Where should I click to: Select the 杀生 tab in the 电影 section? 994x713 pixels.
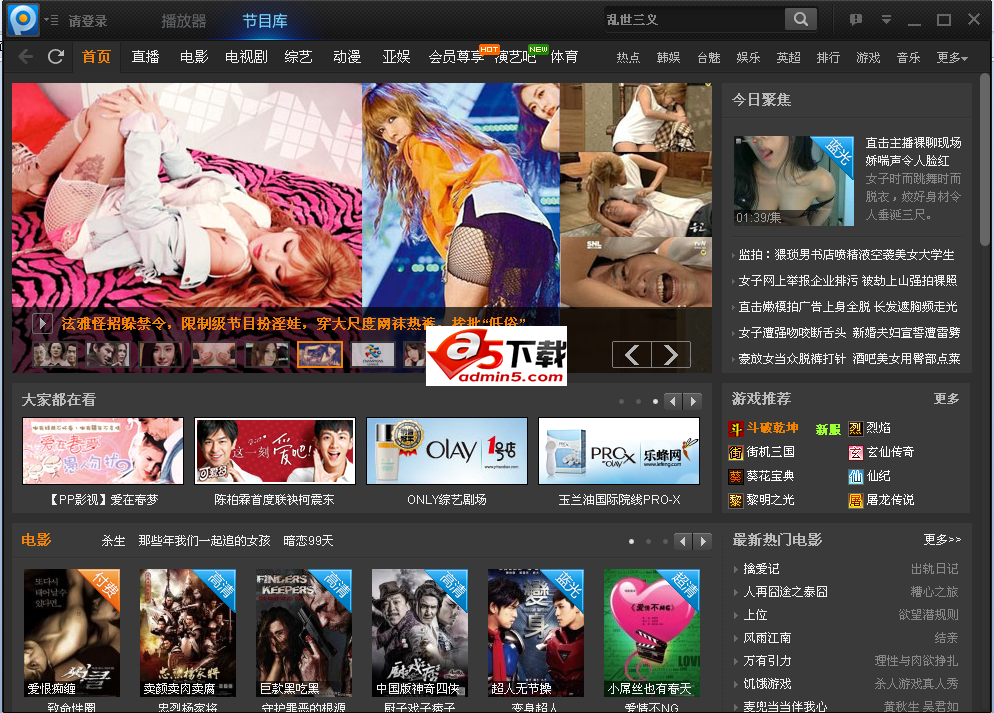(x=112, y=539)
